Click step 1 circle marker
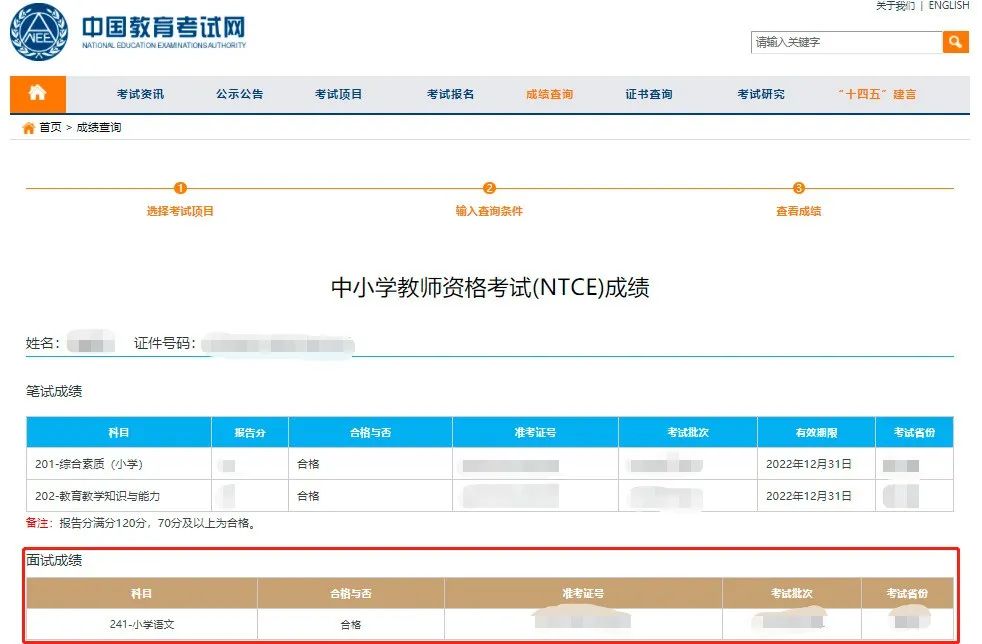 coord(180,188)
